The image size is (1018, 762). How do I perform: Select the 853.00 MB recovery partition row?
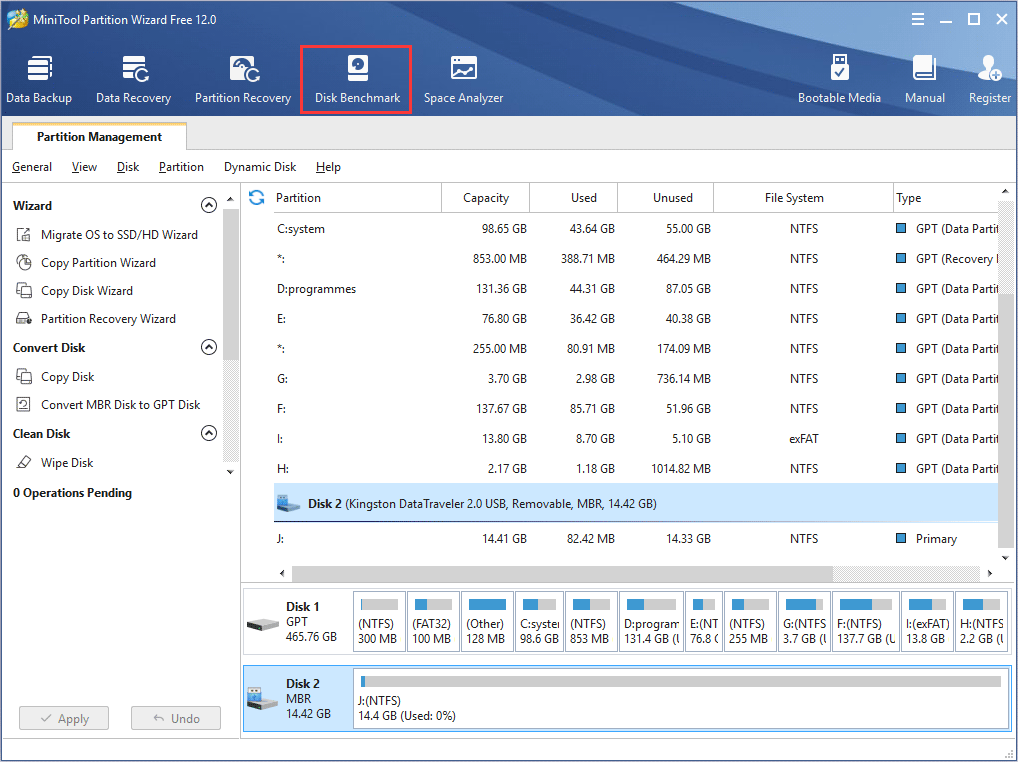[x=636, y=258]
